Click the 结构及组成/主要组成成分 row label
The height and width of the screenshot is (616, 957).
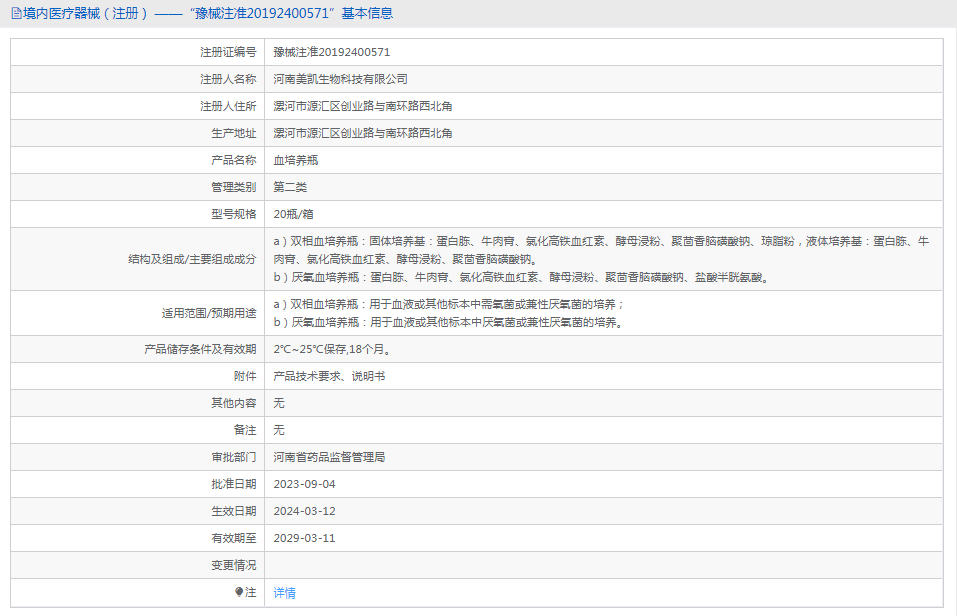pyautogui.click(x=191, y=259)
